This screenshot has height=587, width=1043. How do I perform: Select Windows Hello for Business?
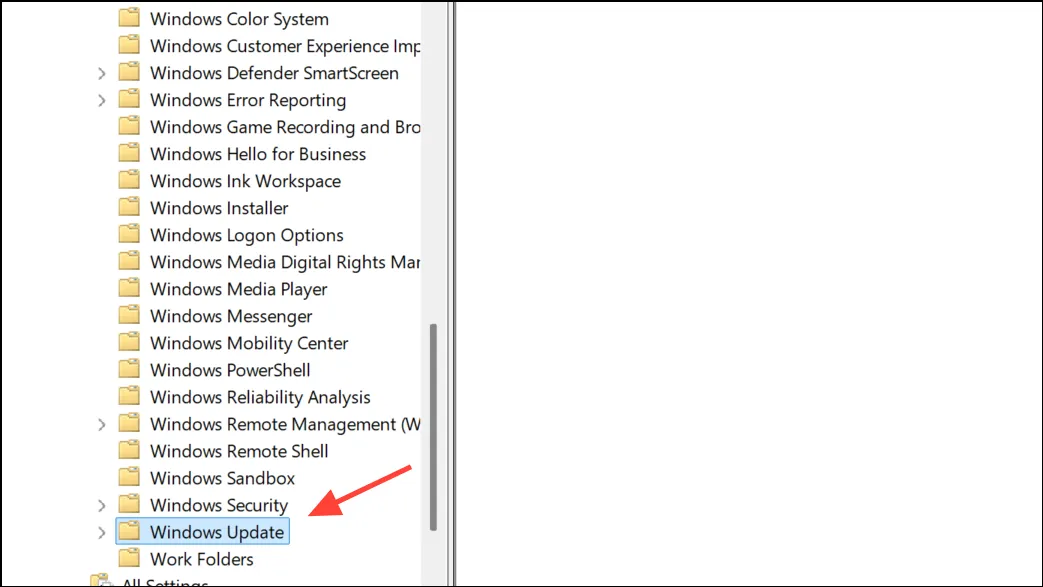tap(258, 154)
